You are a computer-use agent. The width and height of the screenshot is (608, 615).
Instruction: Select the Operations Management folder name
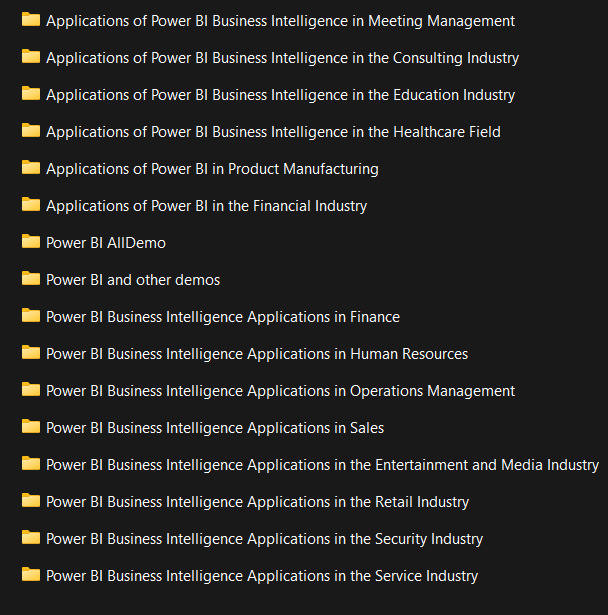pyautogui.click(x=280, y=391)
